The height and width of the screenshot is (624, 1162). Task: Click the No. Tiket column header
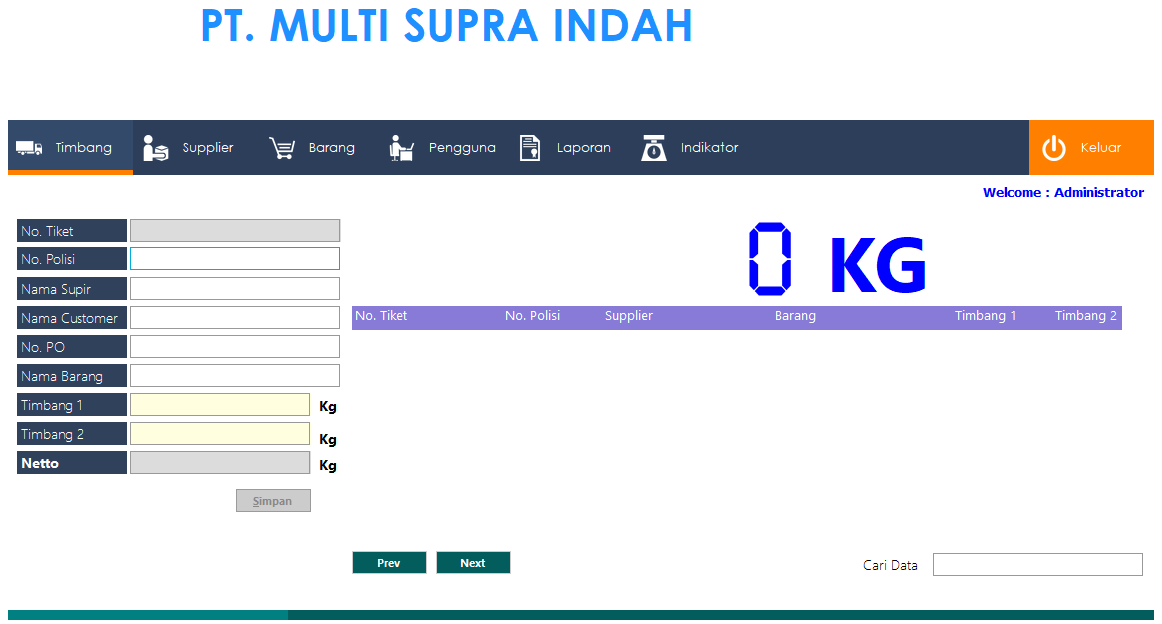(381, 316)
